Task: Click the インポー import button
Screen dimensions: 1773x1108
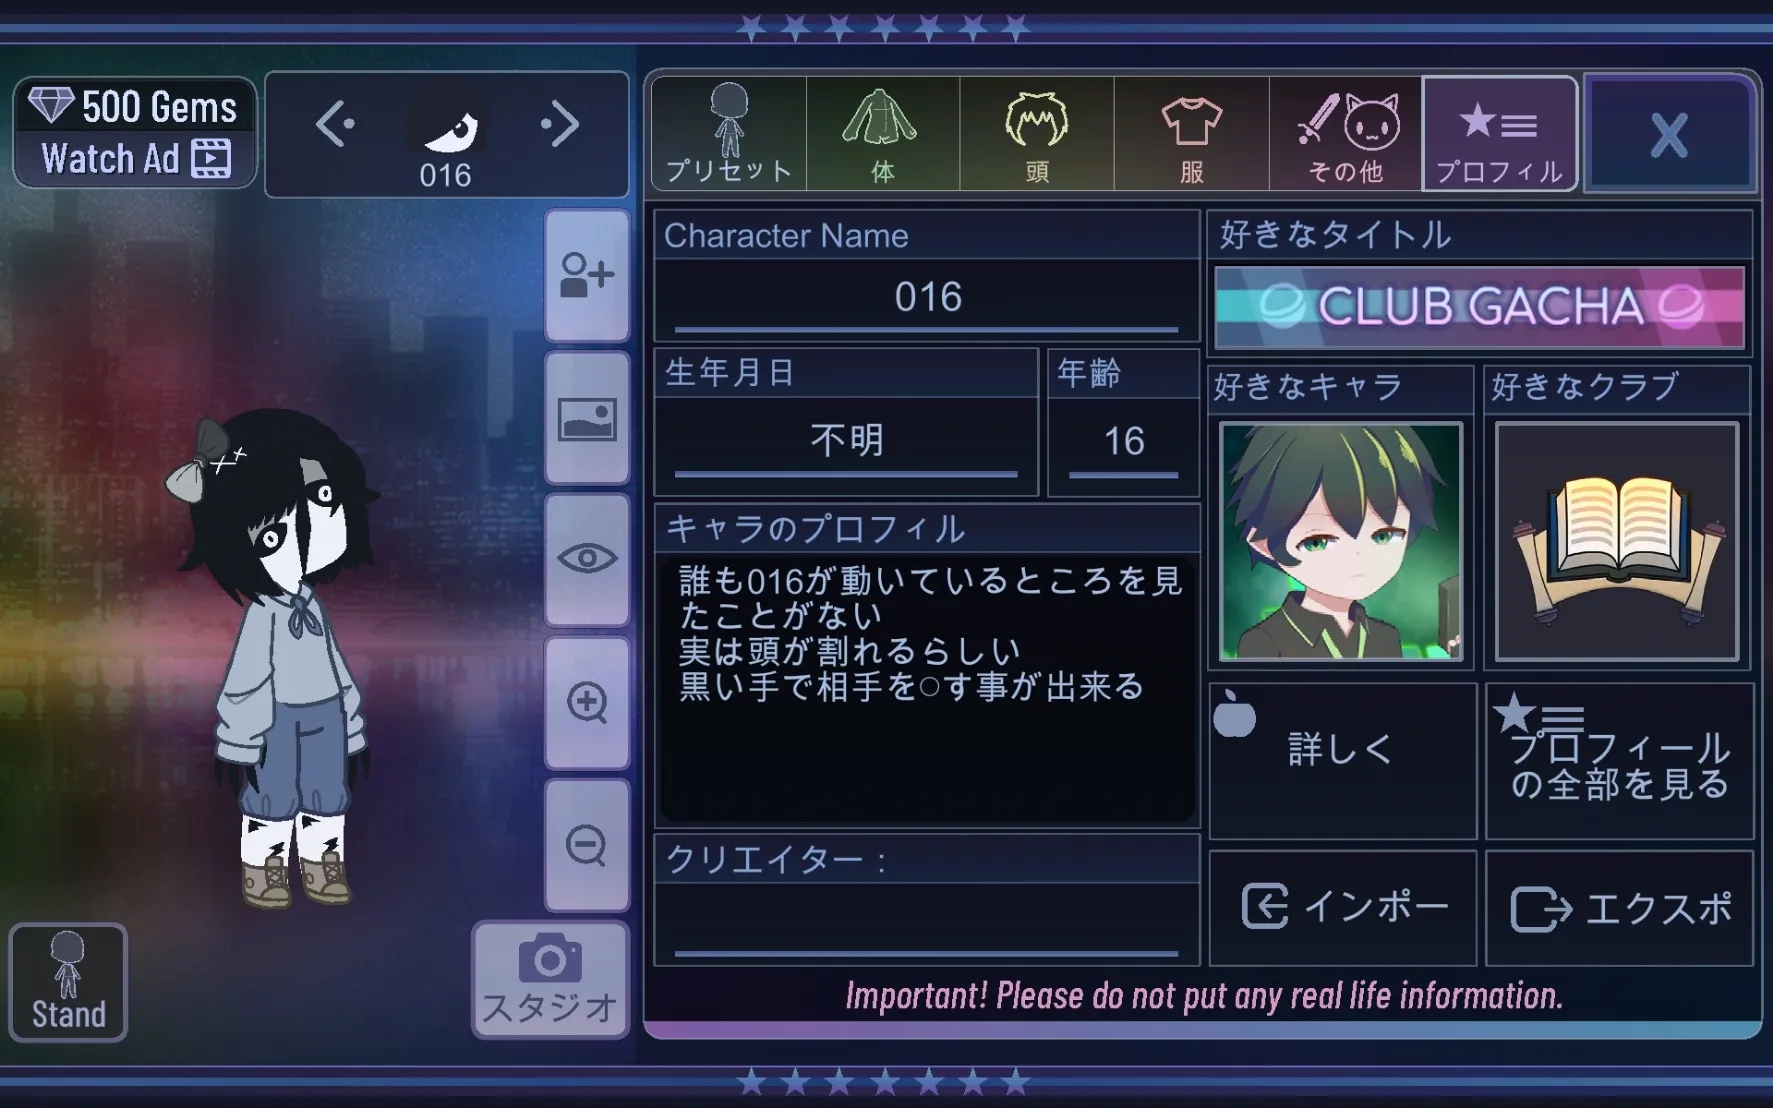Action: (1343, 908)
